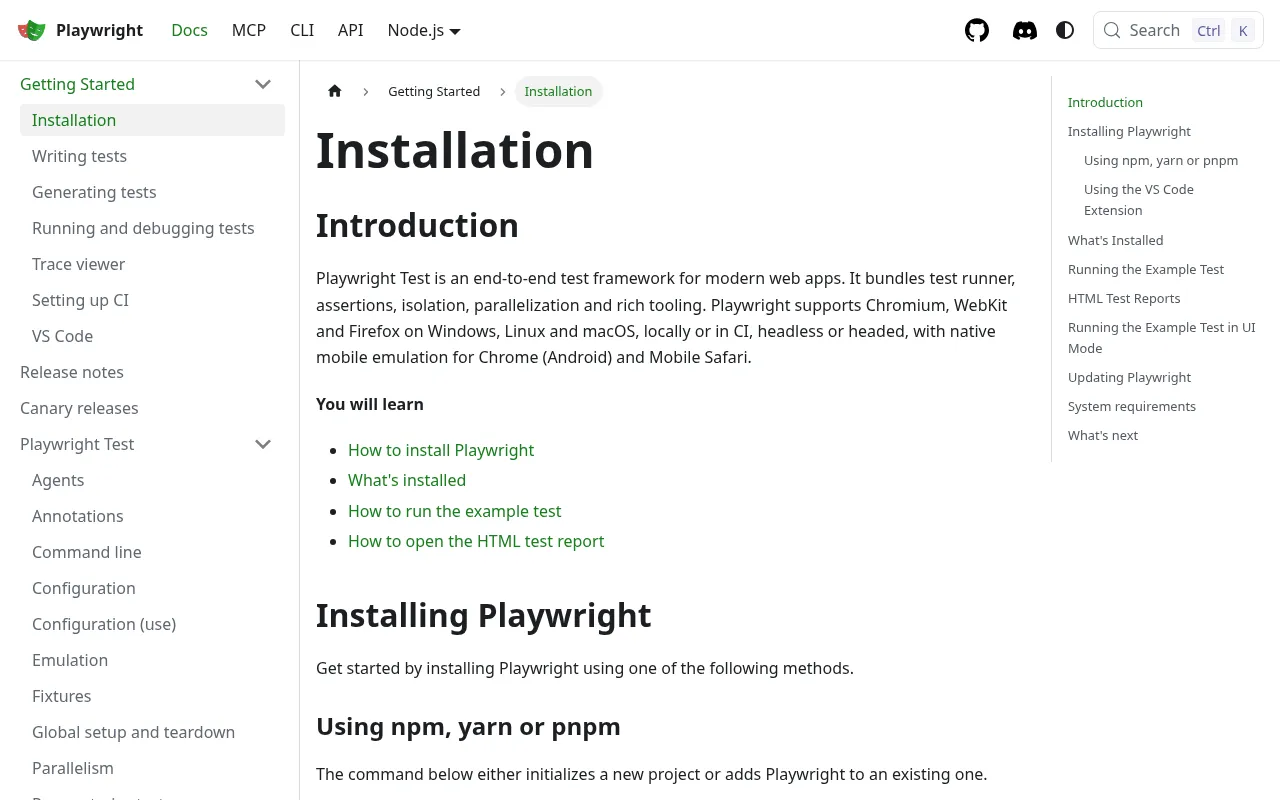Click Getting Started sidebar category label
Viewport: 1280px width, 800px height.
(77, 84)
